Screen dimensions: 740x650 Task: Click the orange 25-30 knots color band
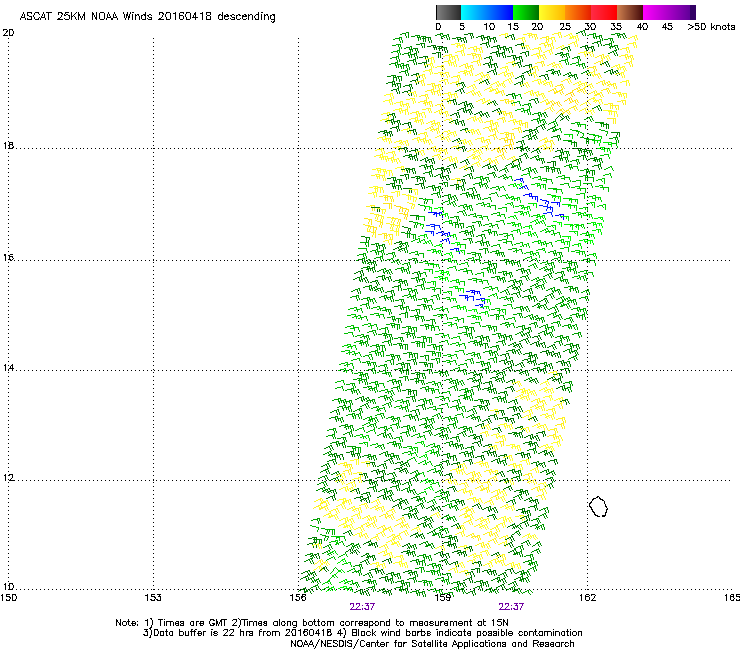[x=578, y=12]
